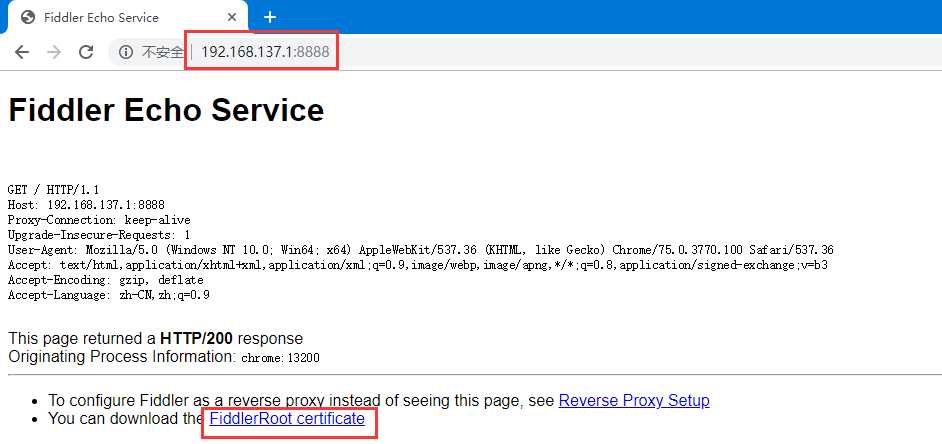Click the 'chrome:13200' process text
The image size is (942, 444).
point(281,358)
